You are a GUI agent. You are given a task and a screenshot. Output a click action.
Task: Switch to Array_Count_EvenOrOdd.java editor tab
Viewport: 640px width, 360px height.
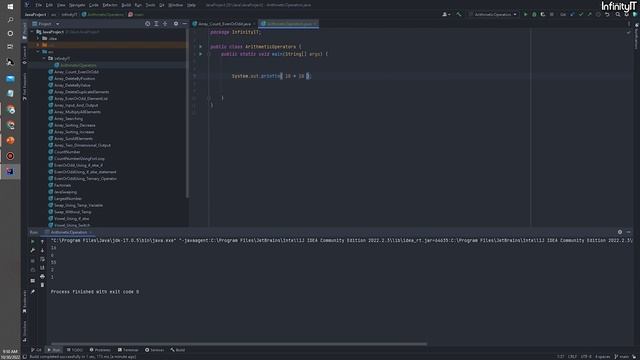[x=224, y=24]
